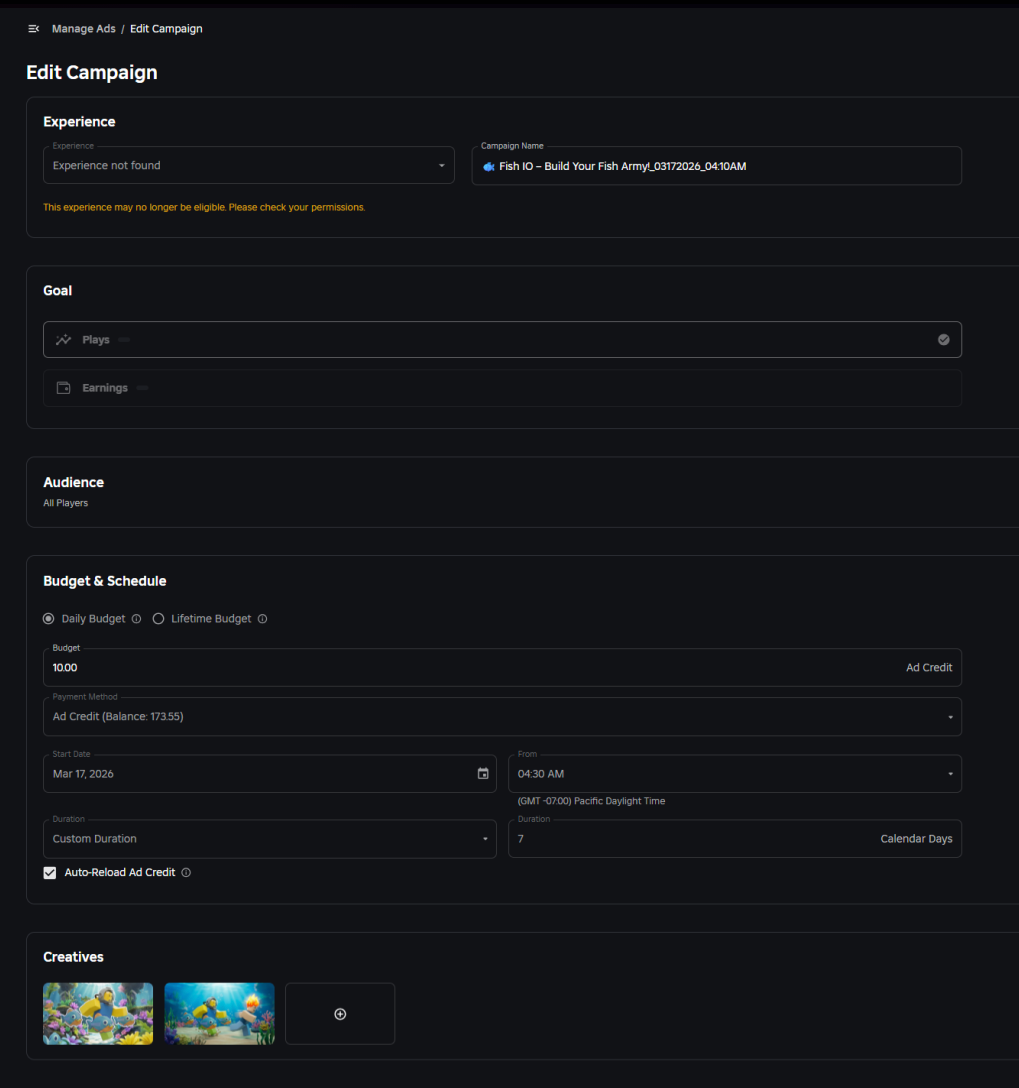Screen dimensions: 1019x1088
Task: Select Daily Budget radio button
Action: [x=49, y=618]
